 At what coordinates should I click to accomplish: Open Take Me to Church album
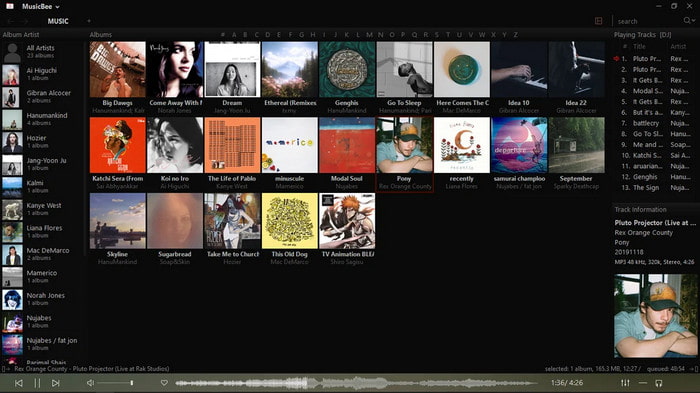tap(232, 221)
